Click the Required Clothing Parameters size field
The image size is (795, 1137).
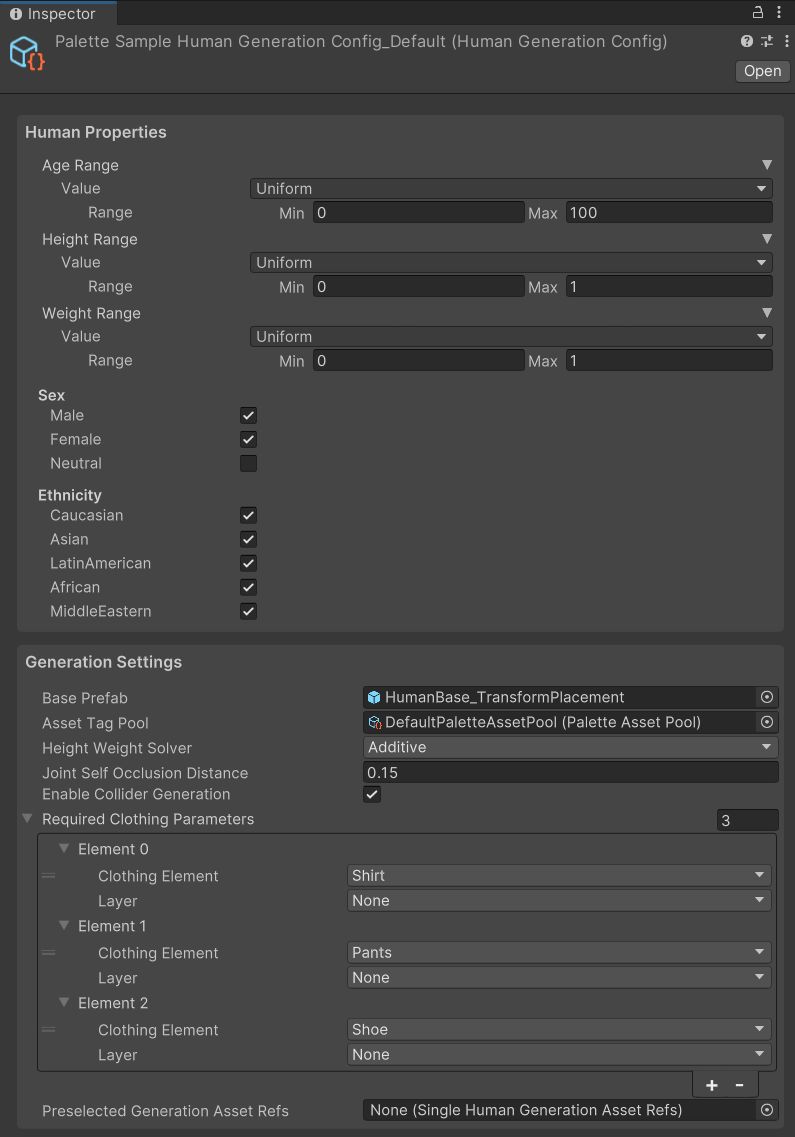[x=747, y=820]
